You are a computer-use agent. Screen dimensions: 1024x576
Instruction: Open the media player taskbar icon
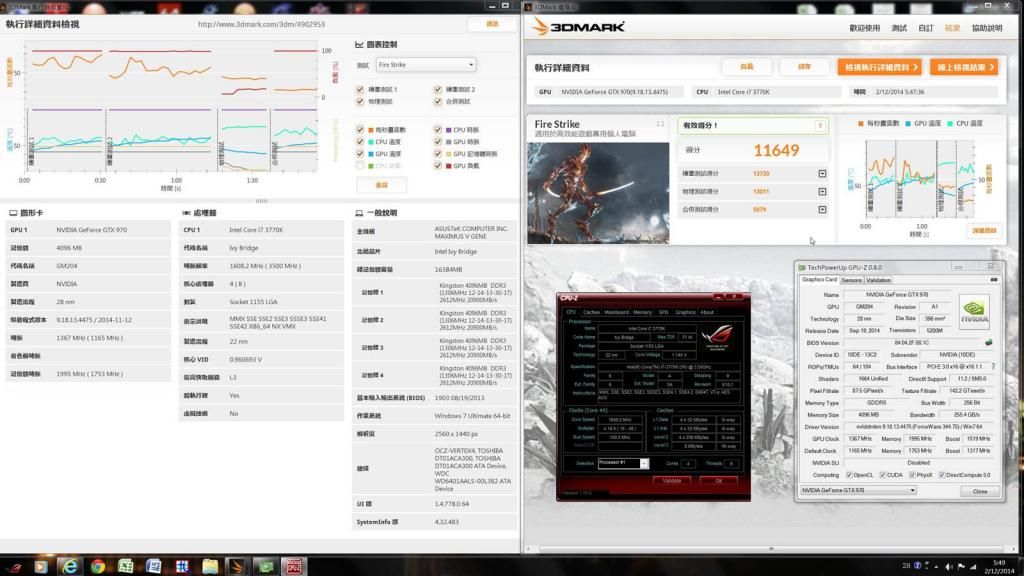click(x=40, y=566)
